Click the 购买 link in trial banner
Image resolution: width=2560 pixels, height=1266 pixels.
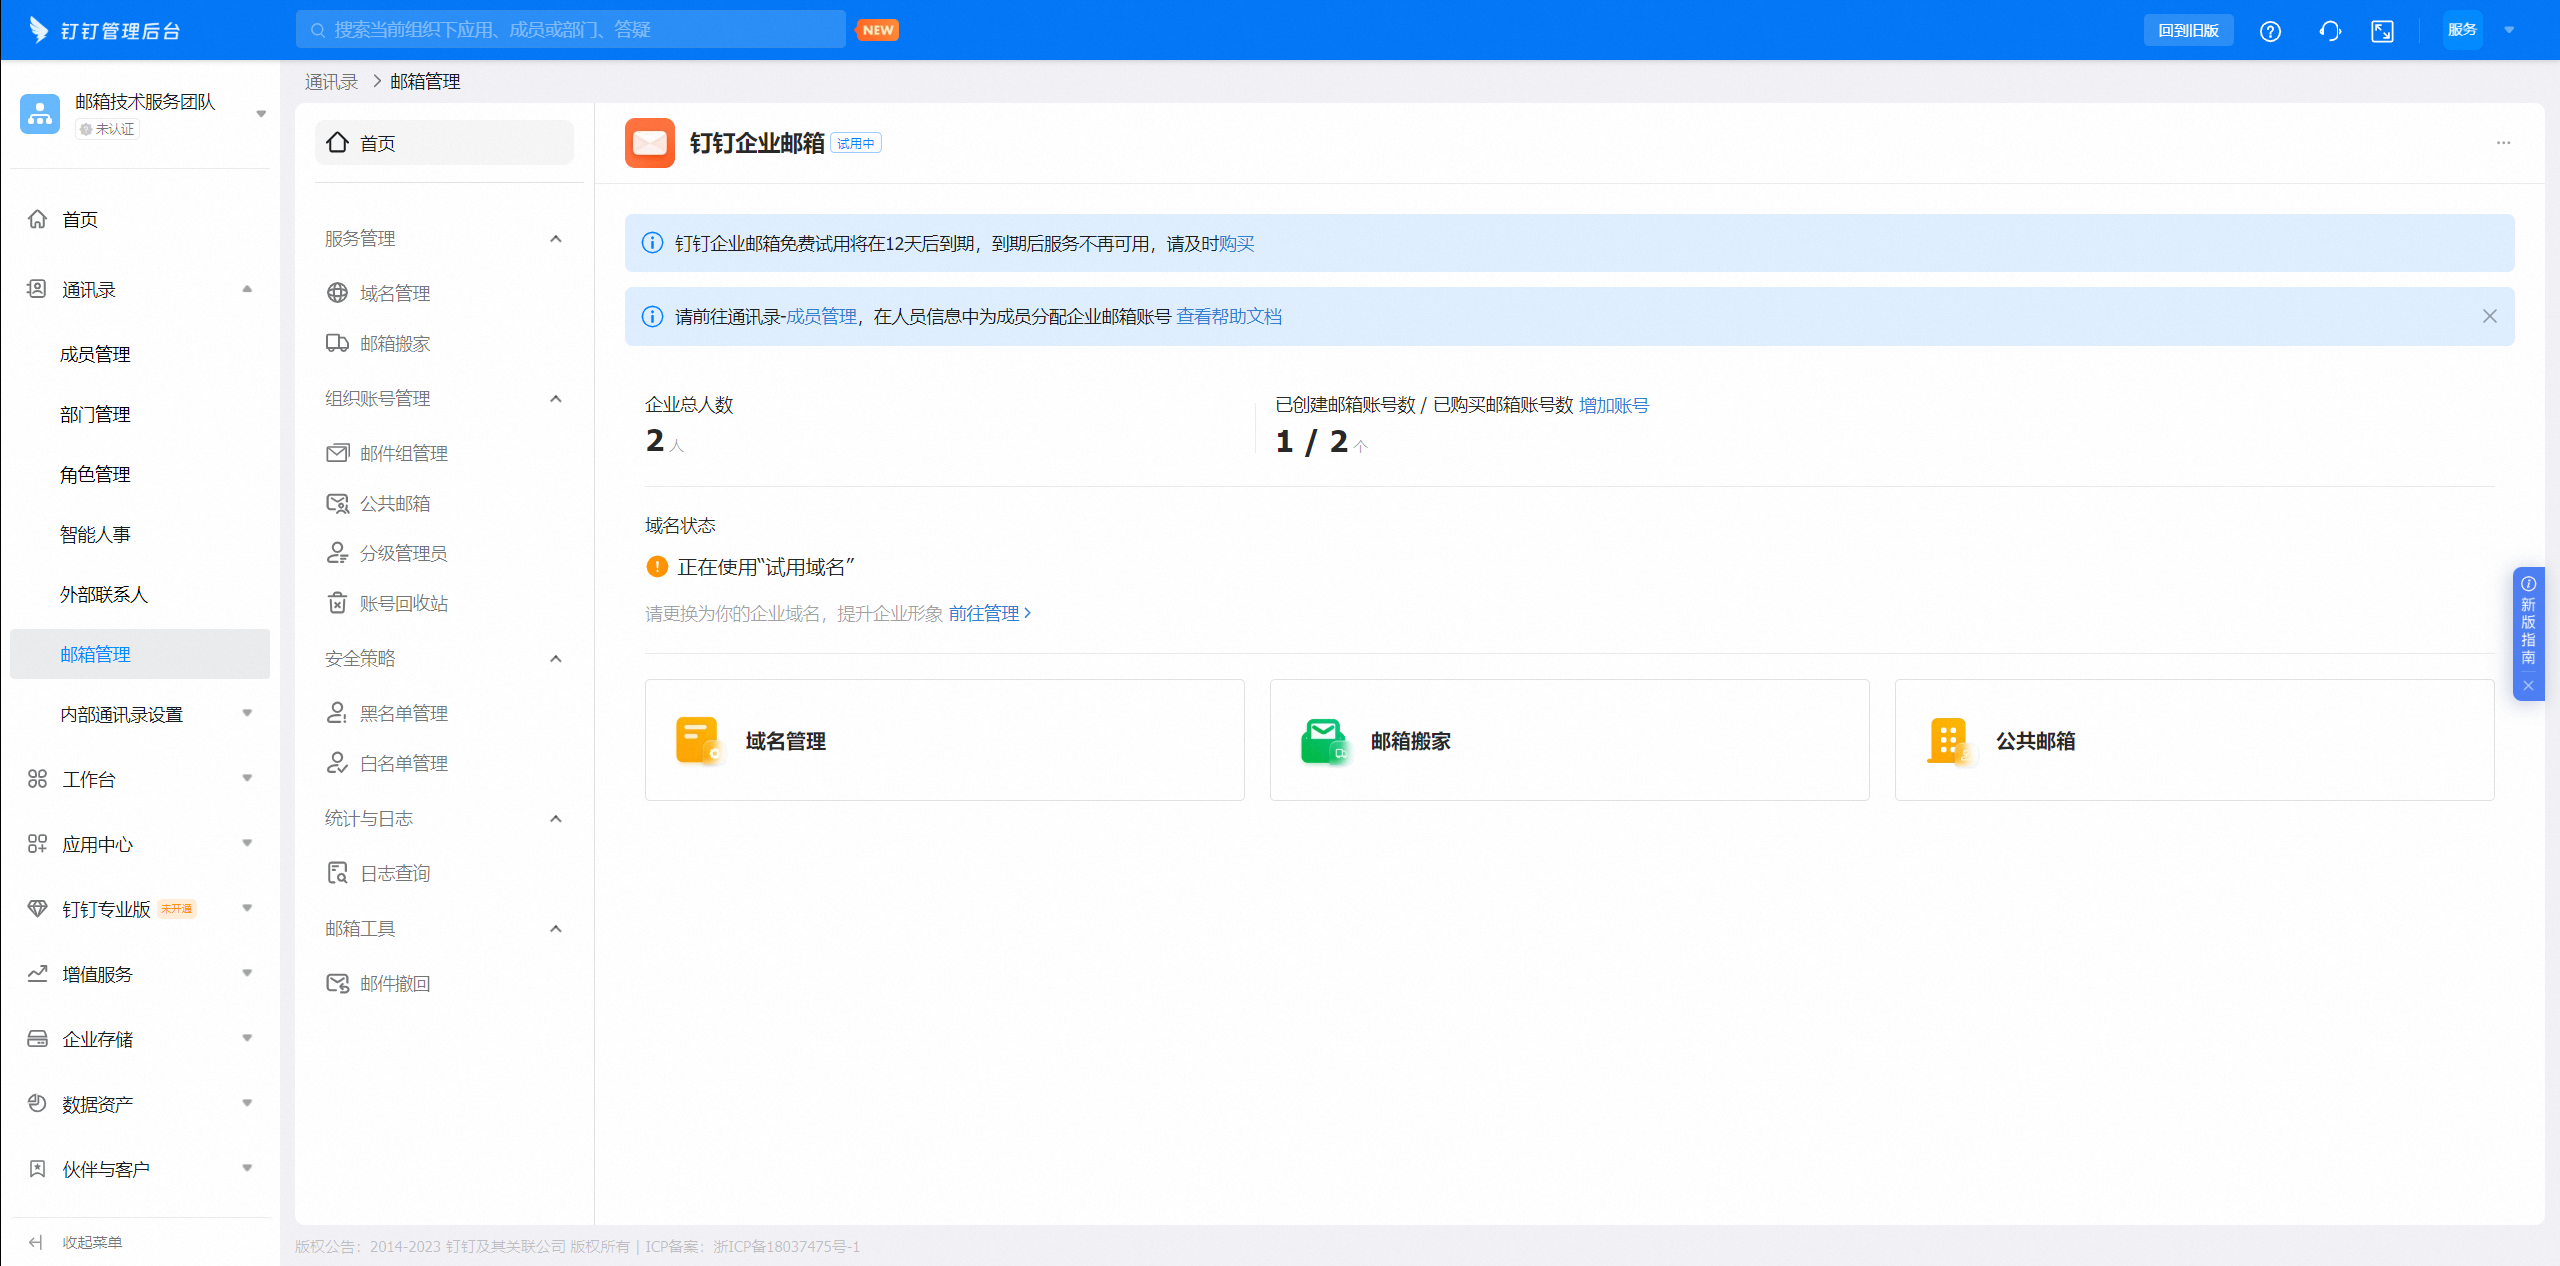click(x=1236, y=244)
